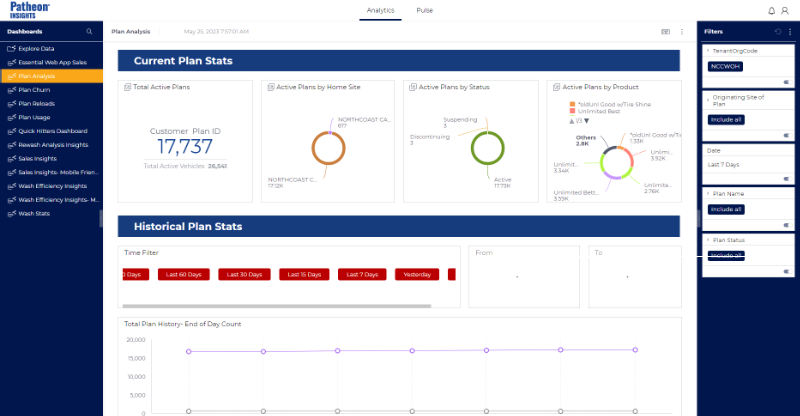Image resolution: width=800 pixels, height=416 pixels.
Task: Select the Yesterday time filter
Action: pyautogui.click(x=417, y=275)
